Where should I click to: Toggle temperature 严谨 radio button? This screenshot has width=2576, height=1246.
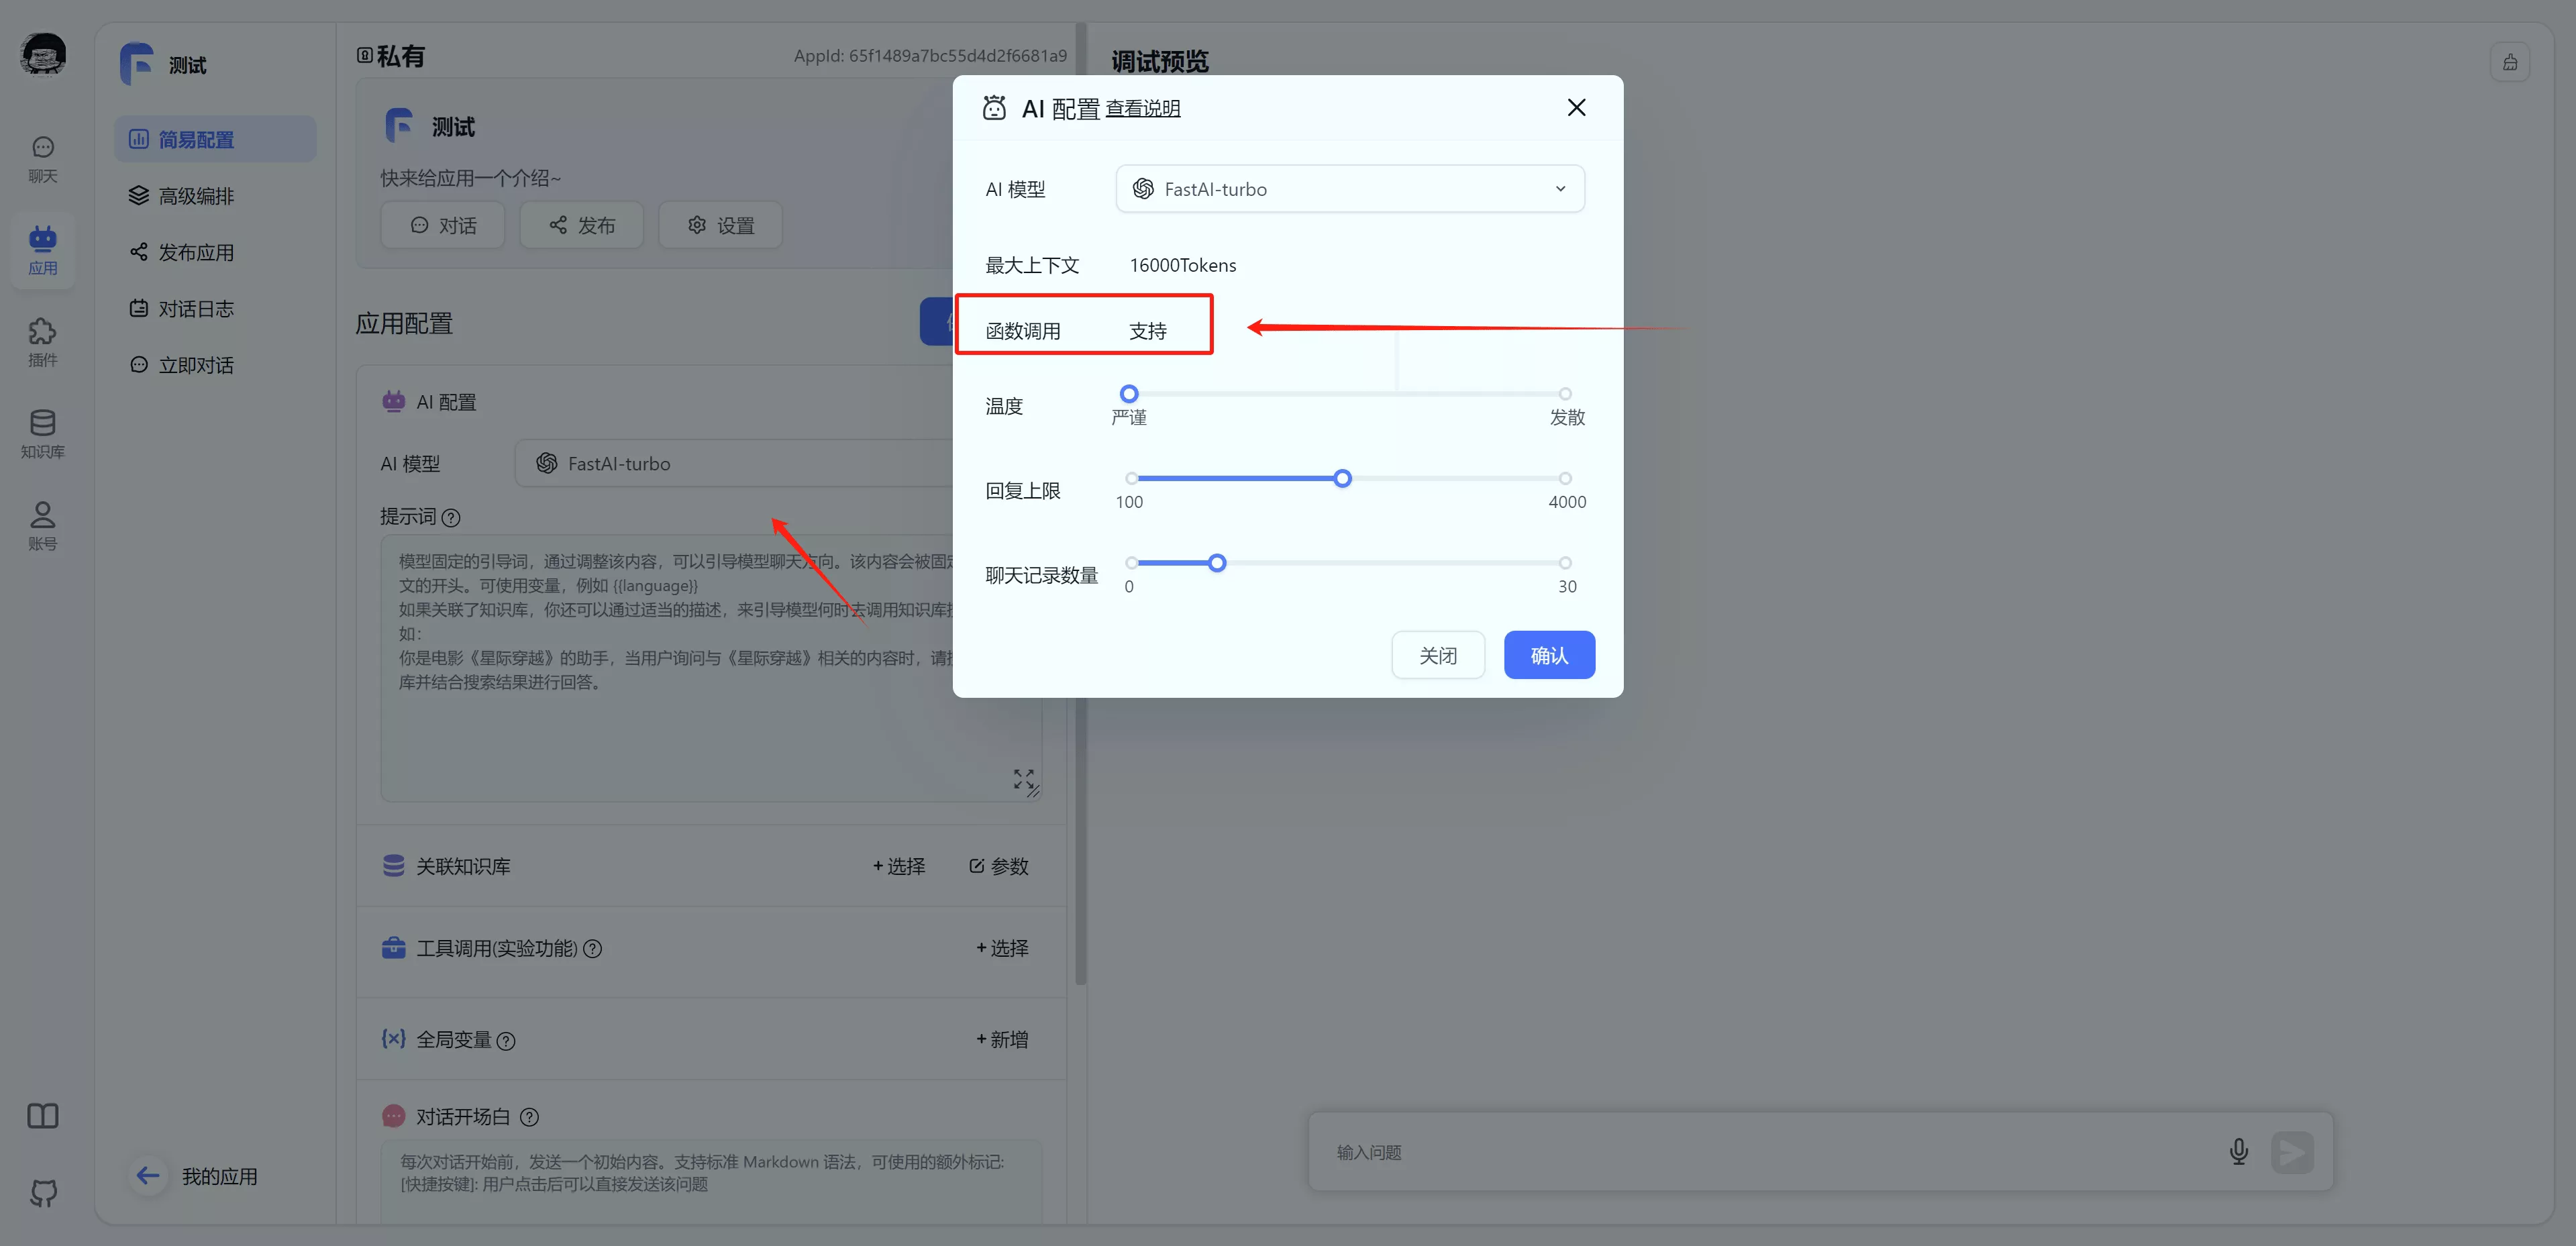click(x=1129, y=391)
